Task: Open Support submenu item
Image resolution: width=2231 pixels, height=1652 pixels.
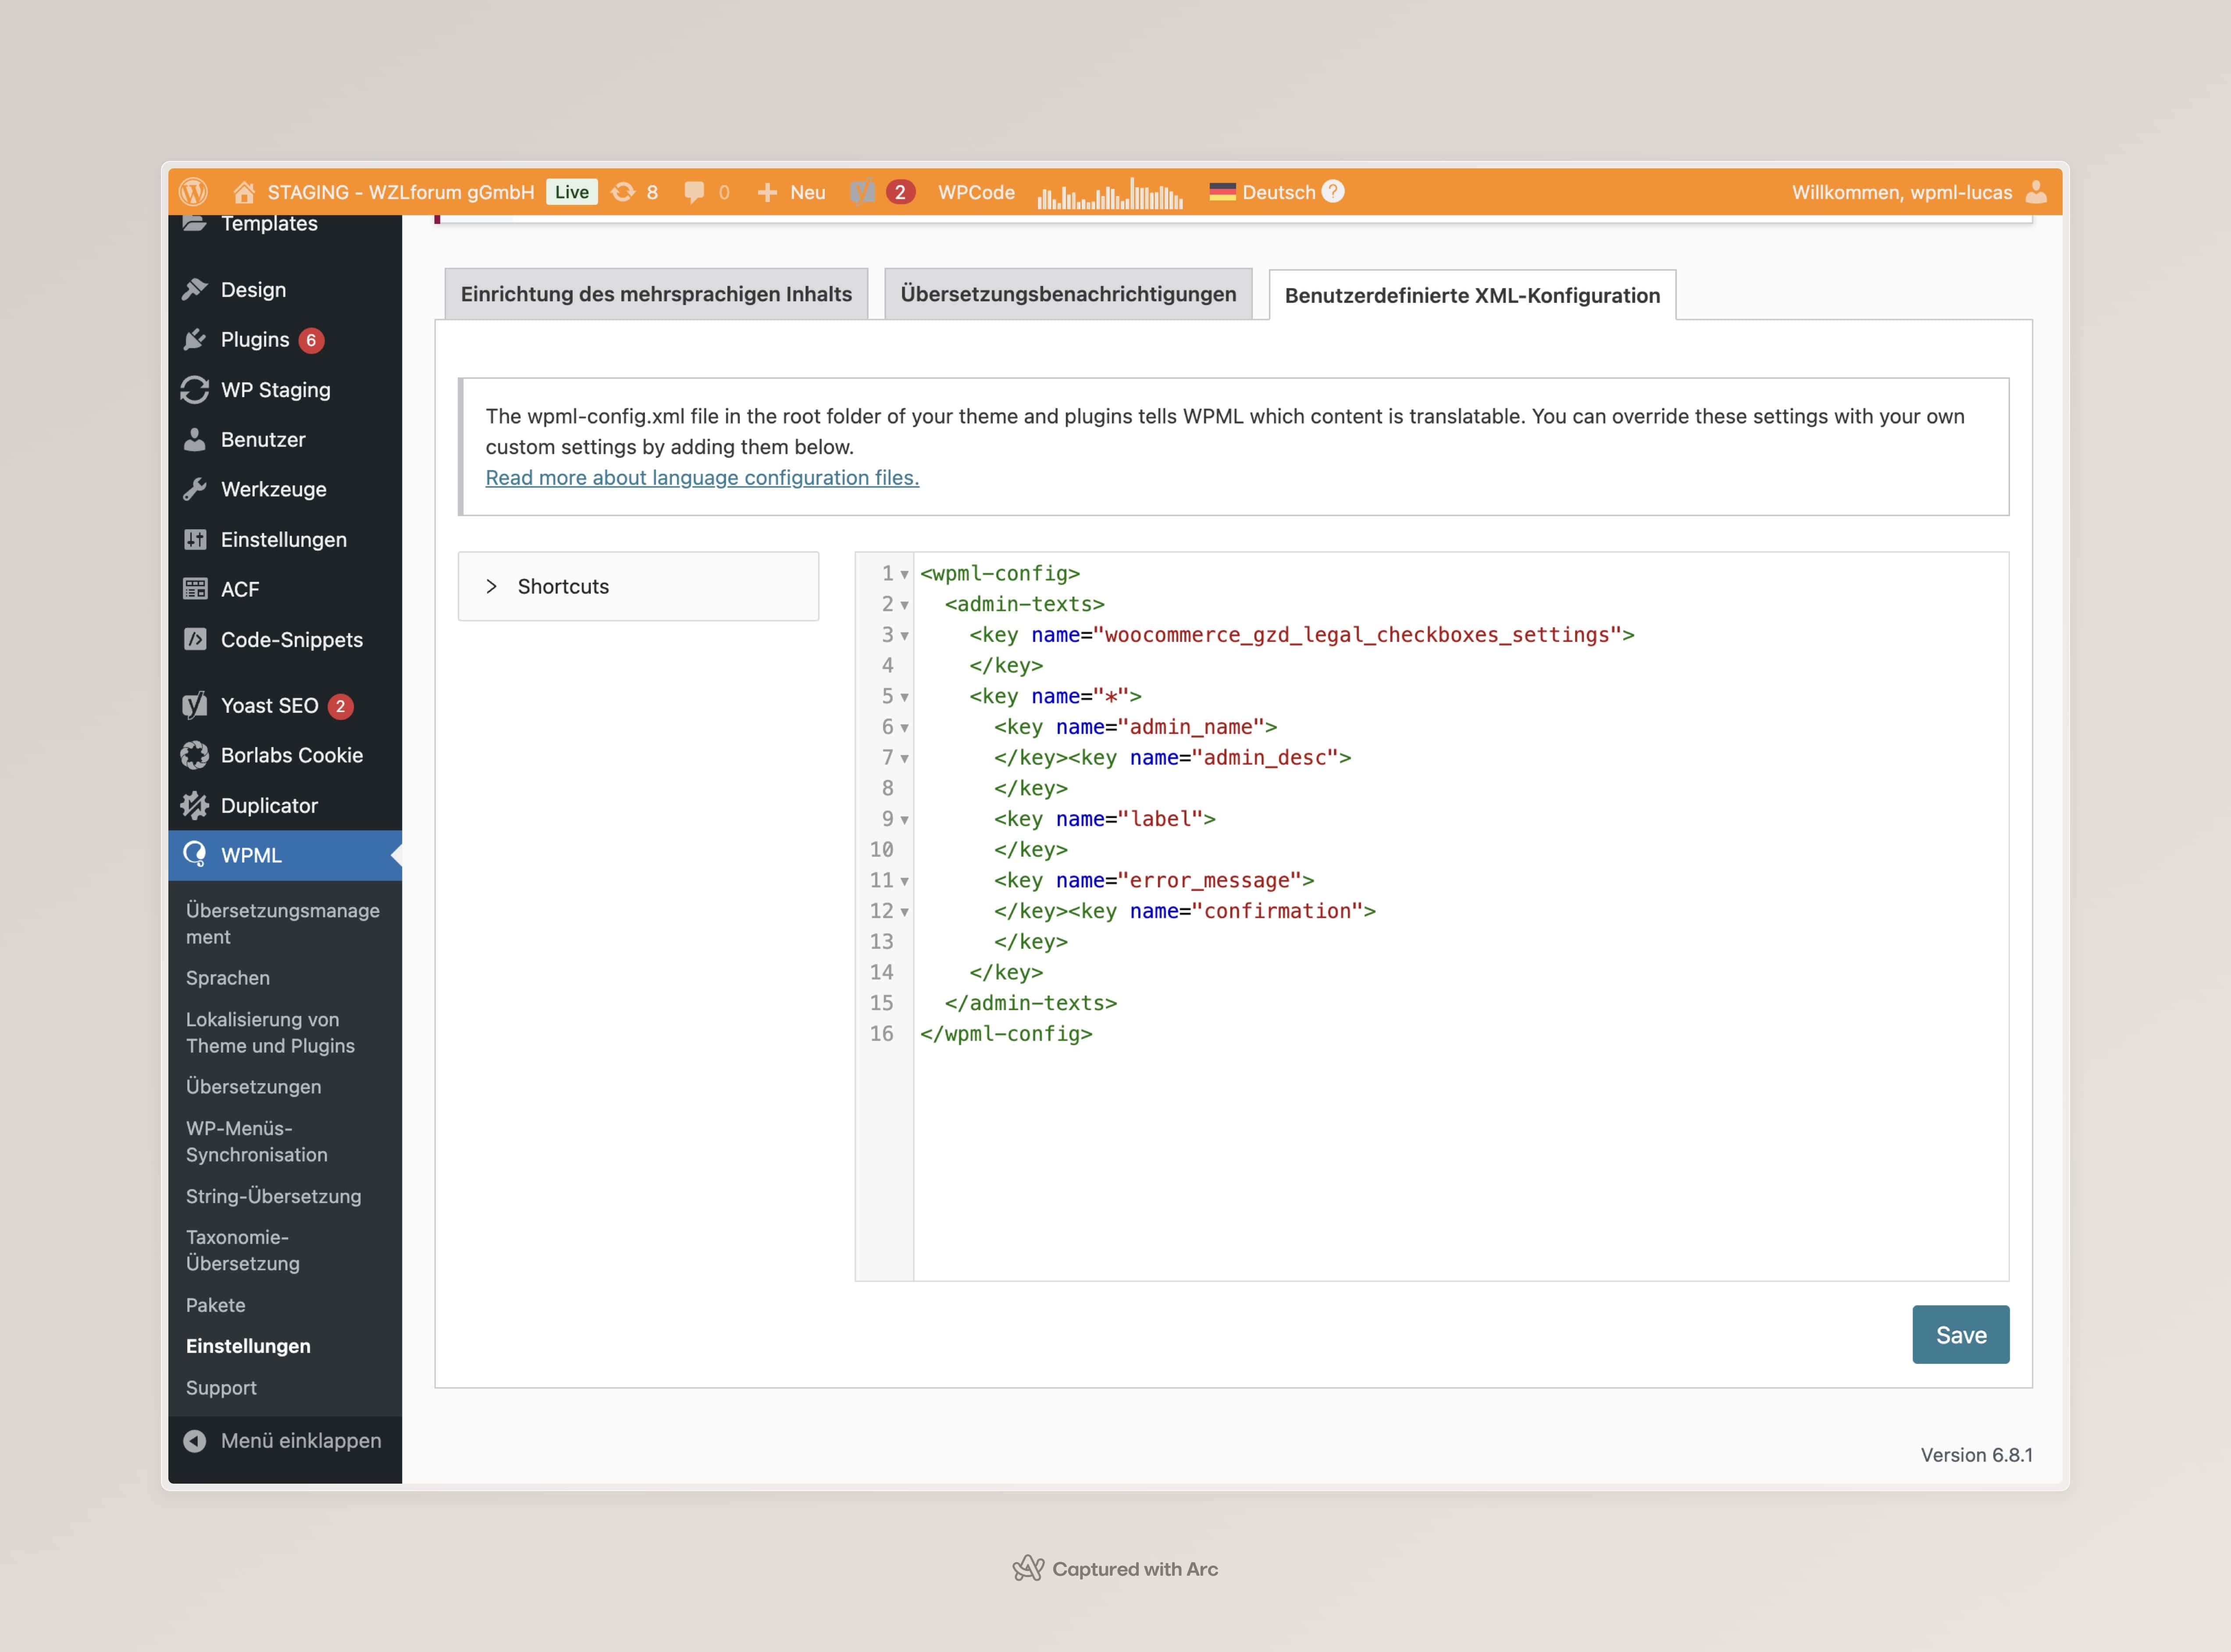Action: pyautogui.click(x=221, y=1388)
